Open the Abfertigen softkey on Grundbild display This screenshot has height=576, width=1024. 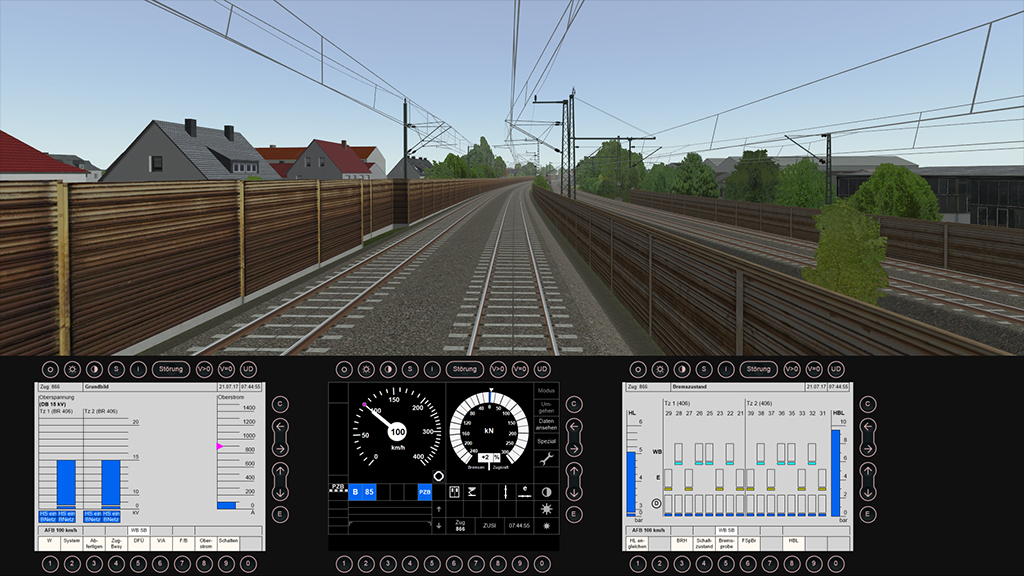click(94, 543)
